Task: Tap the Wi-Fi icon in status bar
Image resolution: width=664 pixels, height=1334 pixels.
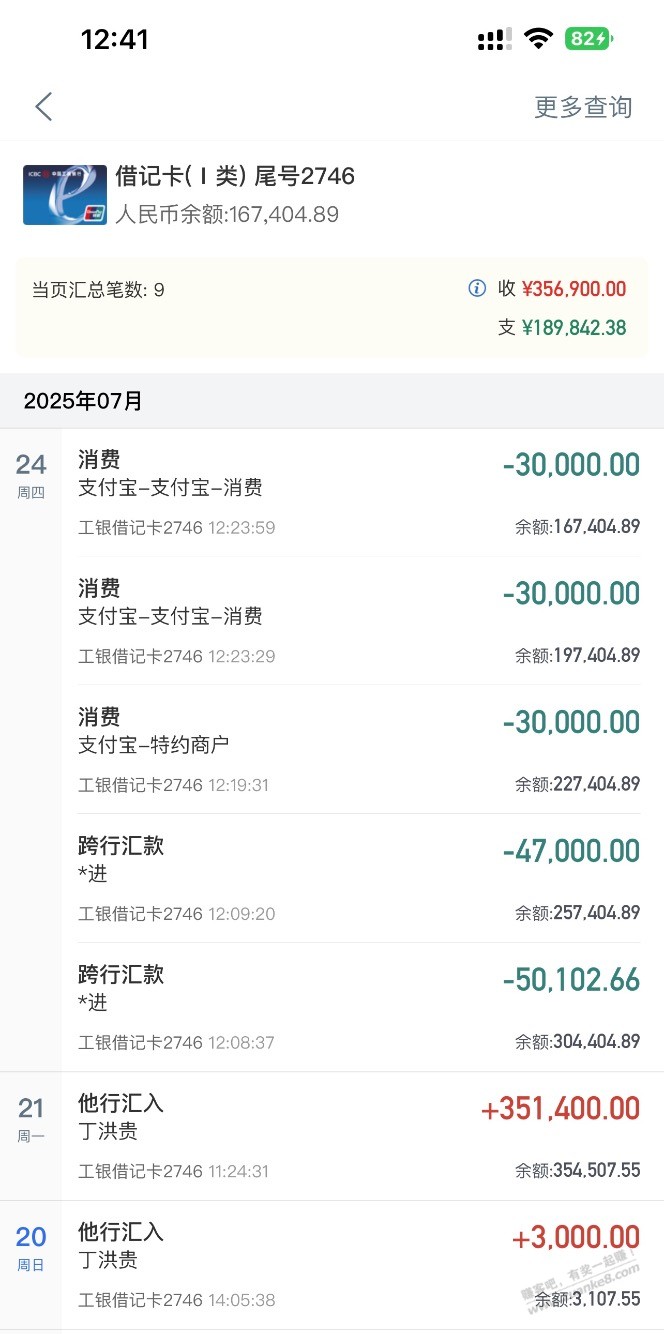Action: pyautogui.click(x=538, y=39)
